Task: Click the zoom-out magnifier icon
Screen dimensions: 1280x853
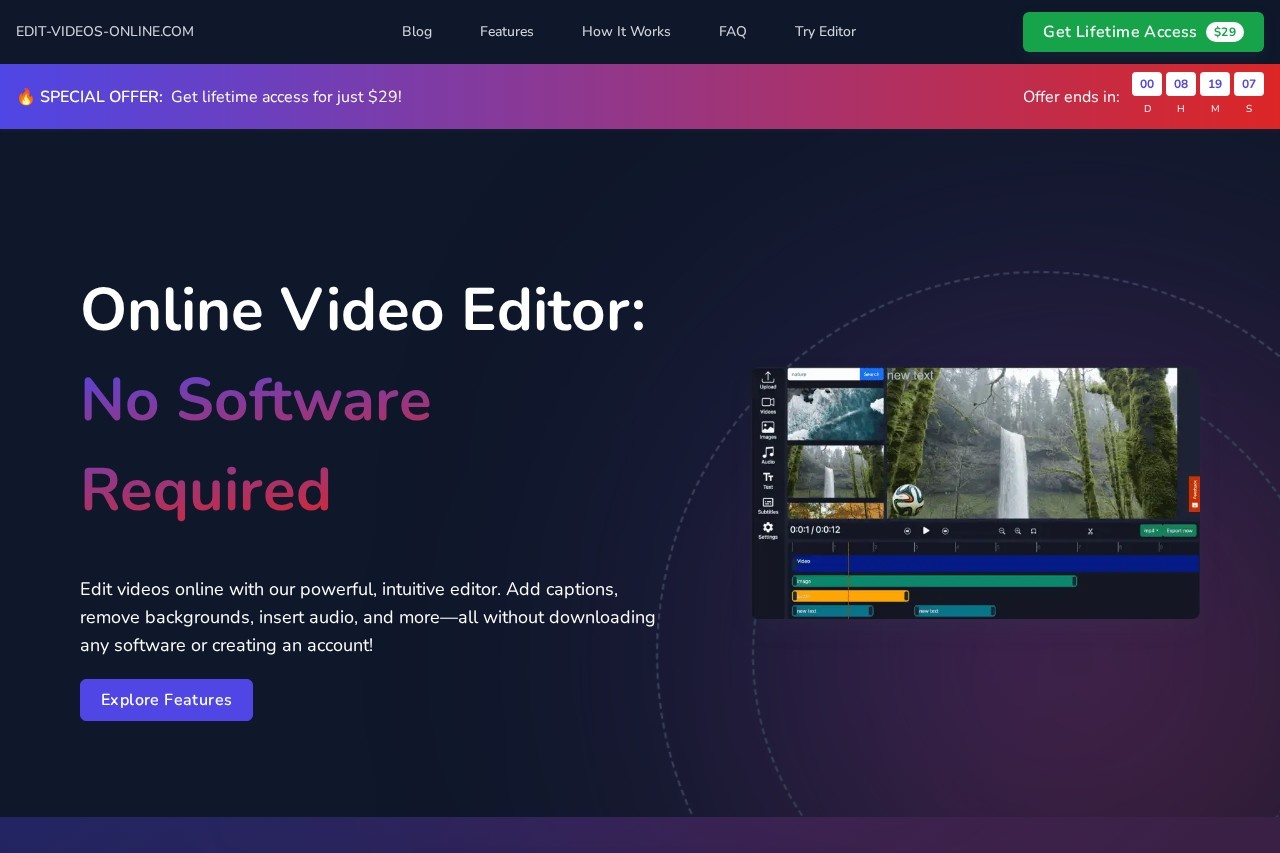Action: tap(1001, 531)
